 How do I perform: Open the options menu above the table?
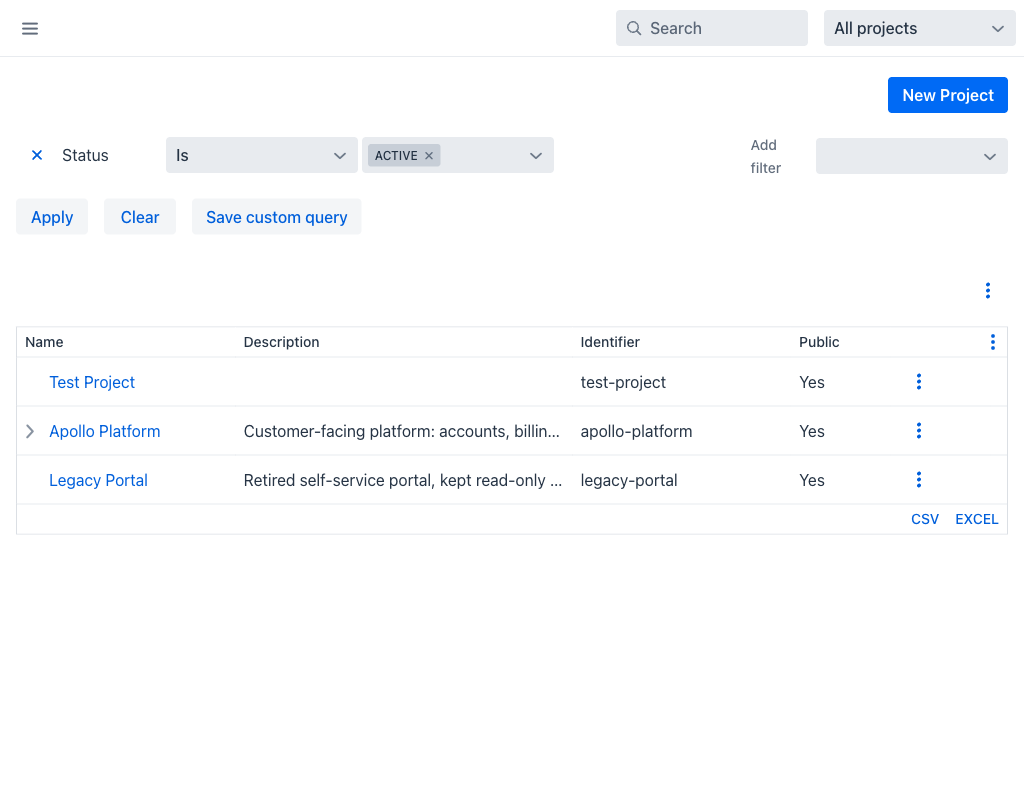(x=987, y=291)
